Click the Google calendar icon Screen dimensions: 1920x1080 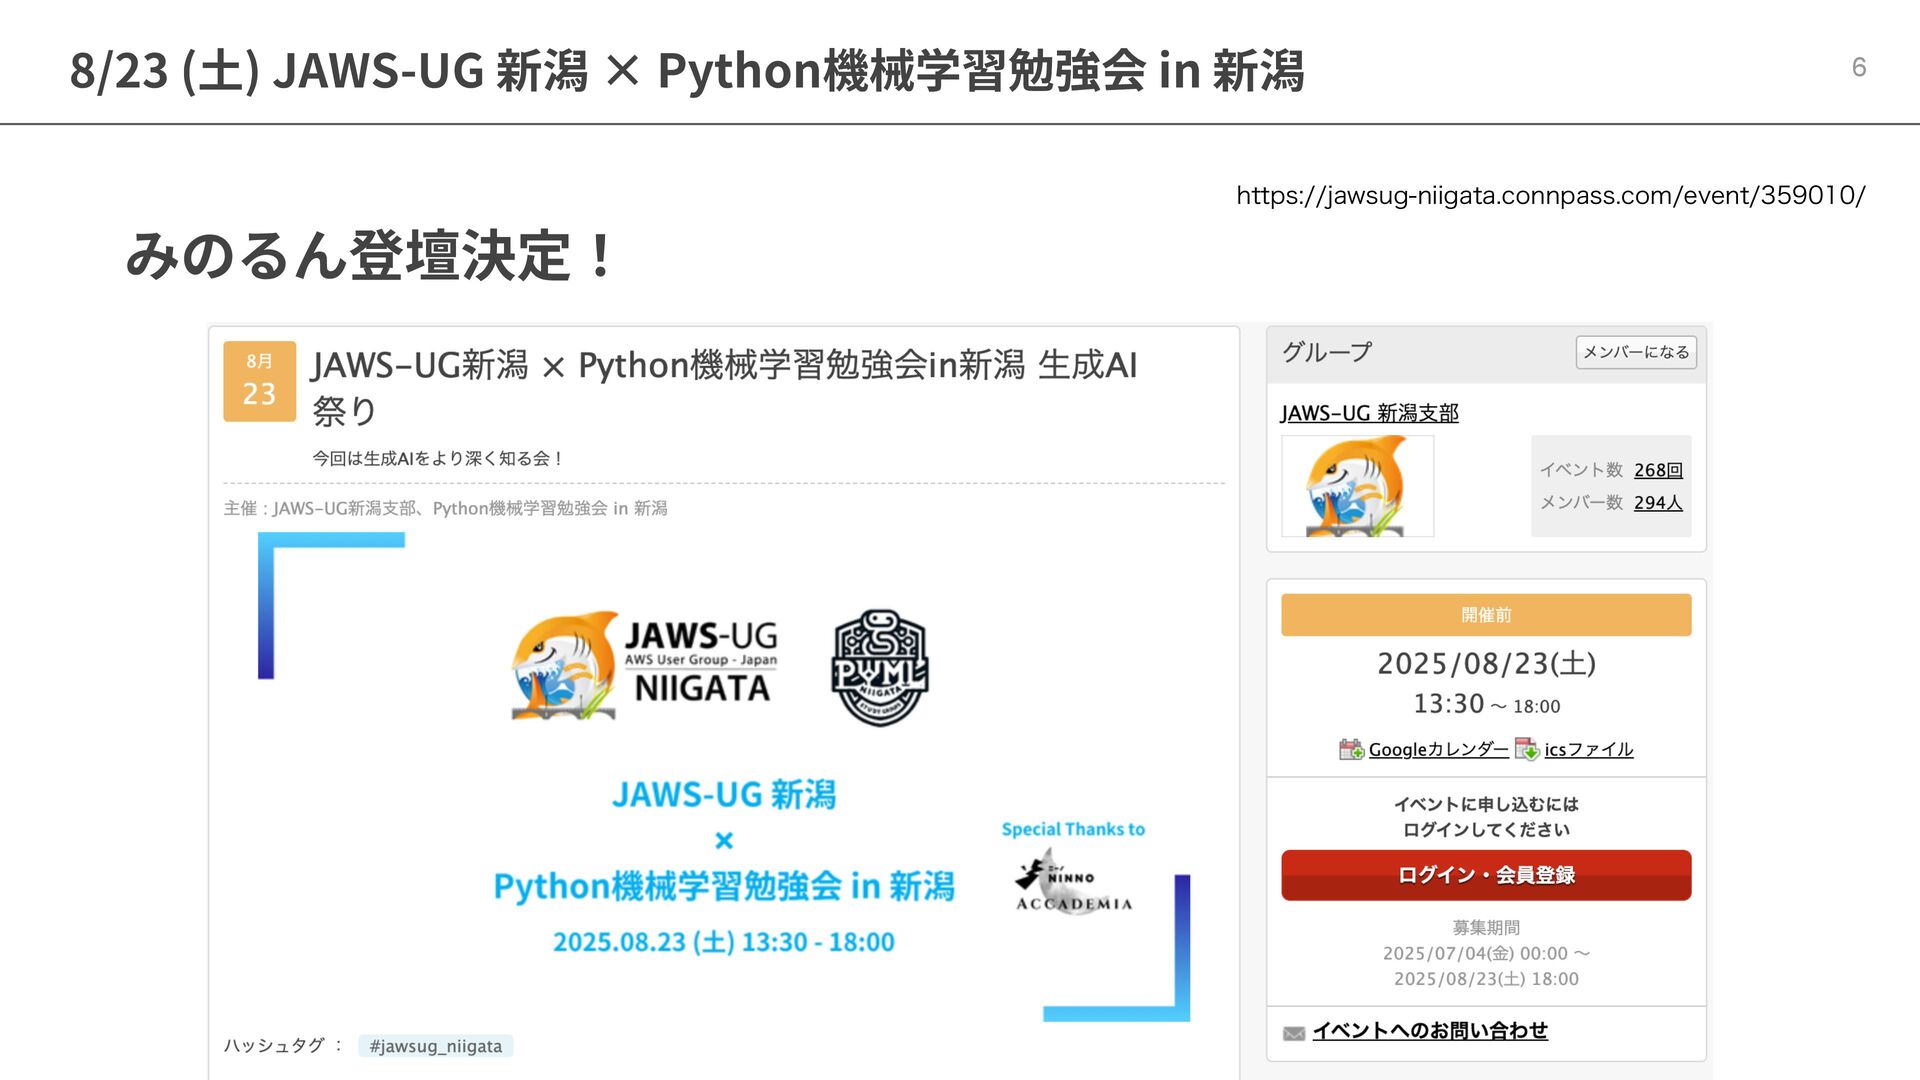coord(1351,749)
